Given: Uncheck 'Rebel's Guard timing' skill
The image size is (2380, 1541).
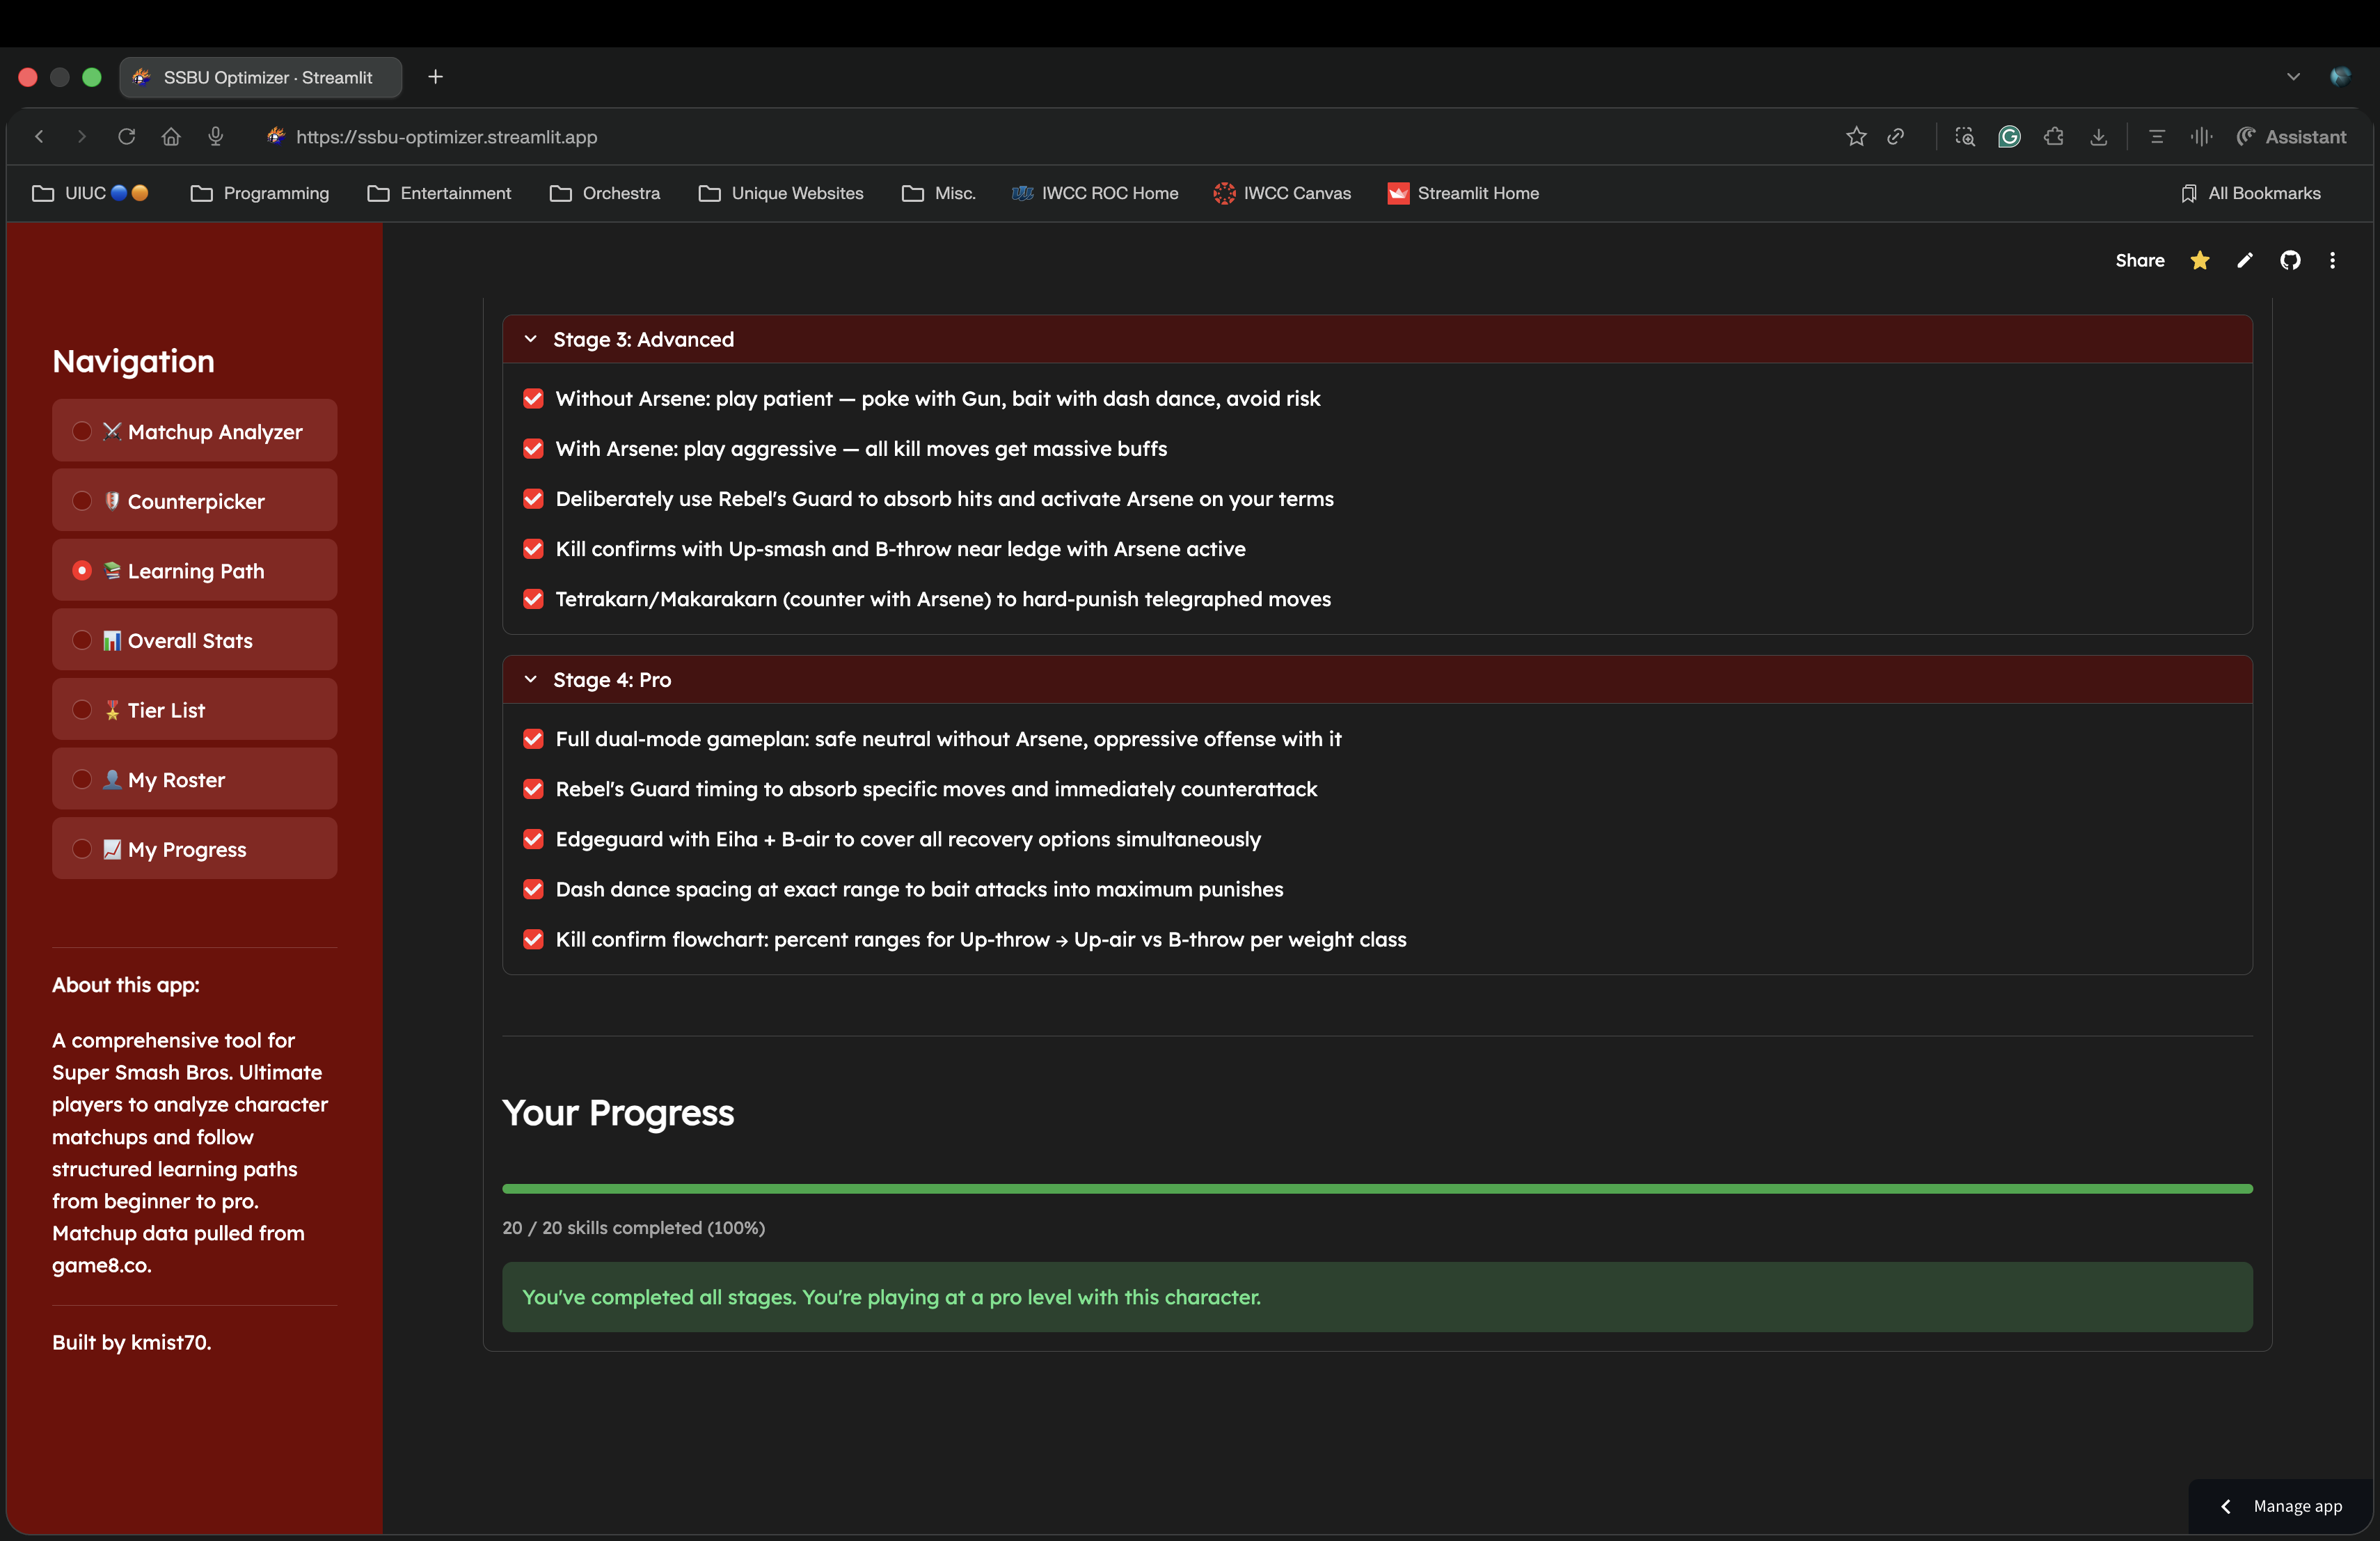Looking at the screenshot, I should pos(533,789).
